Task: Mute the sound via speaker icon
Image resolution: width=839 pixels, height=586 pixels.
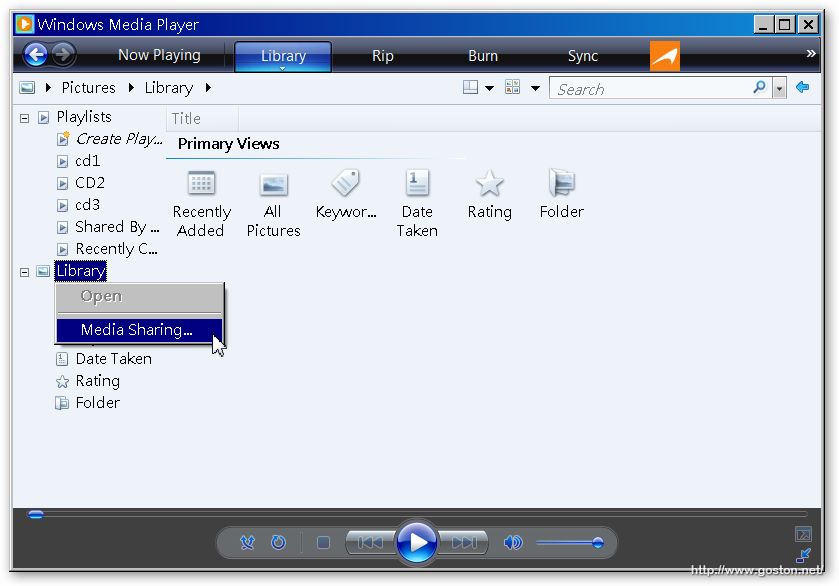Action: (x=512, y=543)
